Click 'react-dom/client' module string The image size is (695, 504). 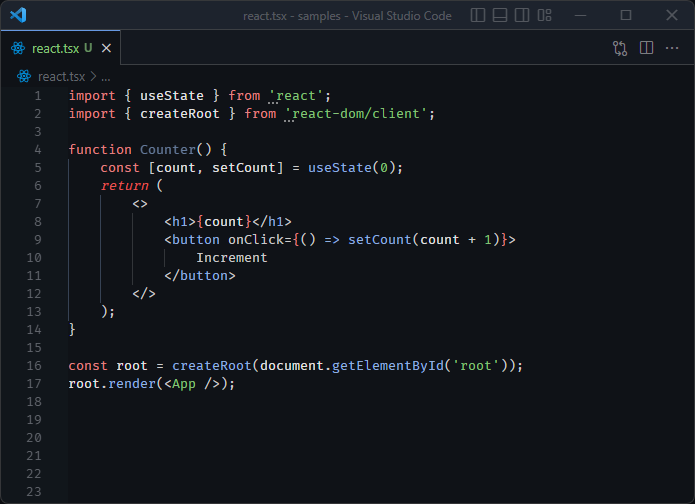tap(356, 114)
